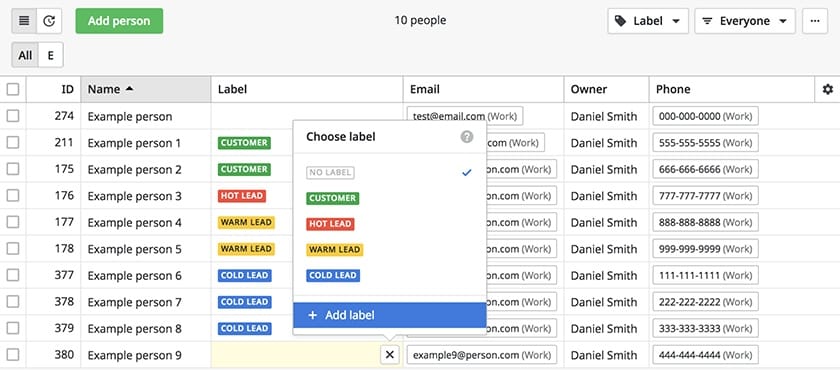Click phone number 444-444-4444

click(706, 355)
